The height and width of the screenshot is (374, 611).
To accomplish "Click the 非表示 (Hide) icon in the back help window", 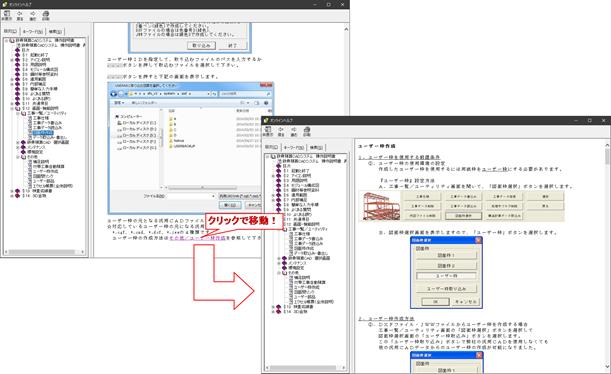I will pos(7,16).
